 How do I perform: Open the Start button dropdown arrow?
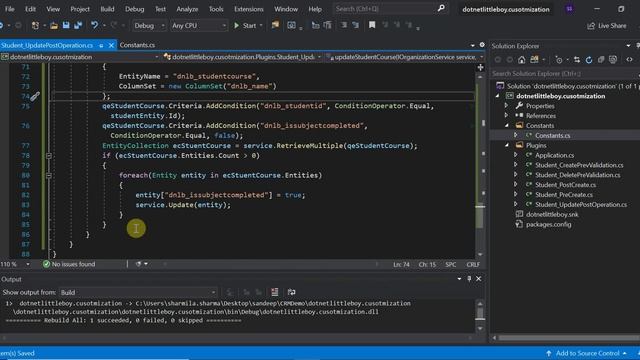pyautogui.click(x=261, y=25)
